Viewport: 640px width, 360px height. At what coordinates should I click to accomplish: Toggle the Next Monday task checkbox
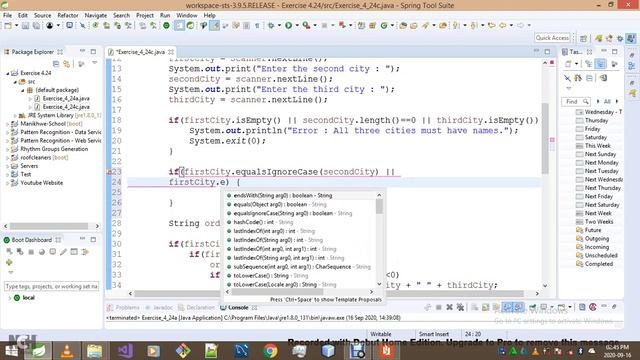point(579,163)
